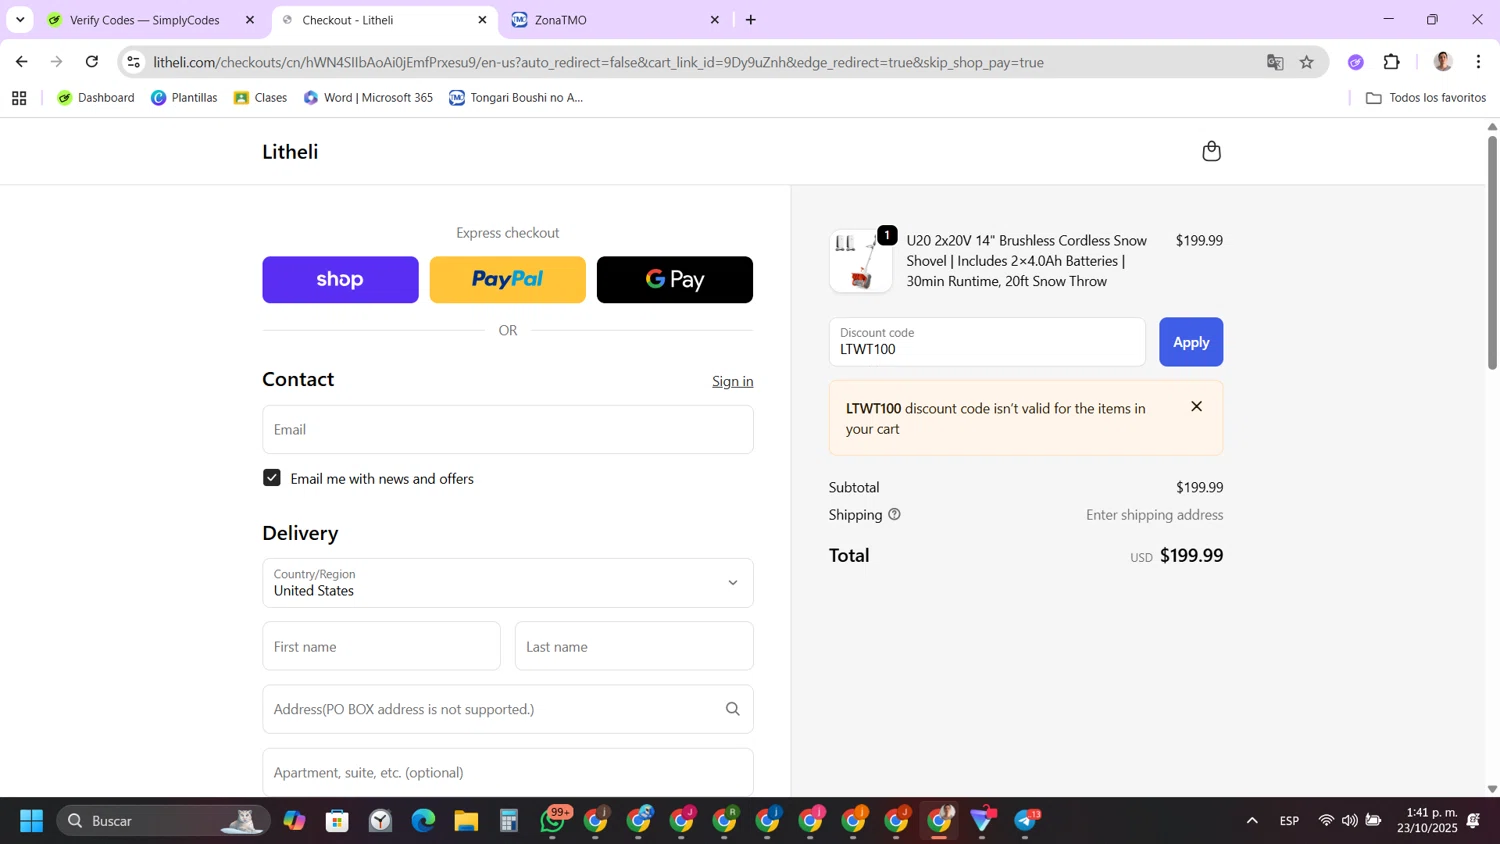Open the apps grid in bookmarks bar
The width and height of the screenshot is (1500, 844).
point(19,98)
